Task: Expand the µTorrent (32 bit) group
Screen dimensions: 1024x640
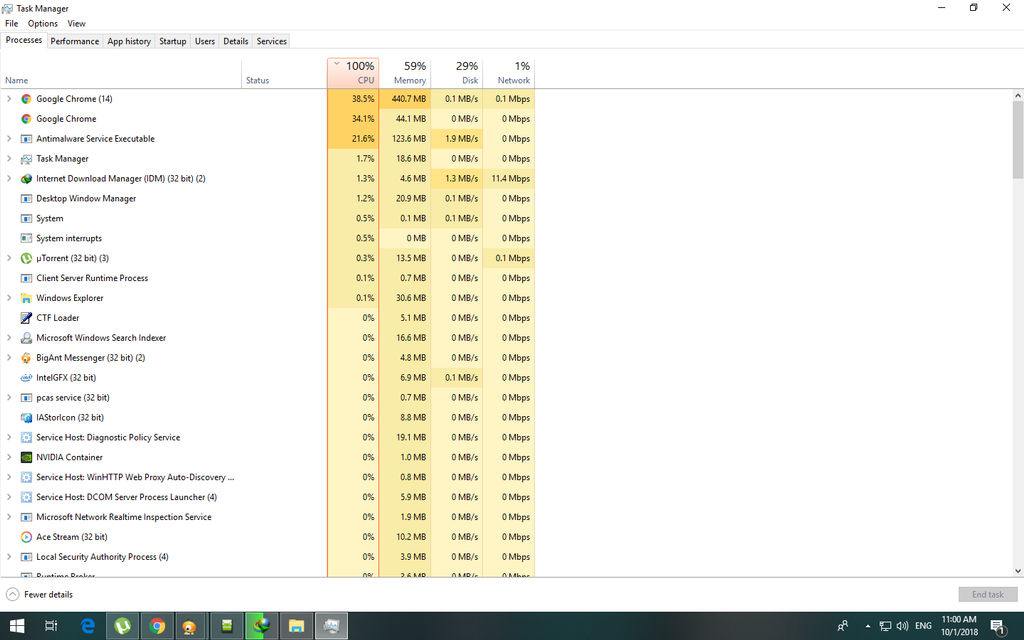Action: pyautogui.click(x=9, y=258)
